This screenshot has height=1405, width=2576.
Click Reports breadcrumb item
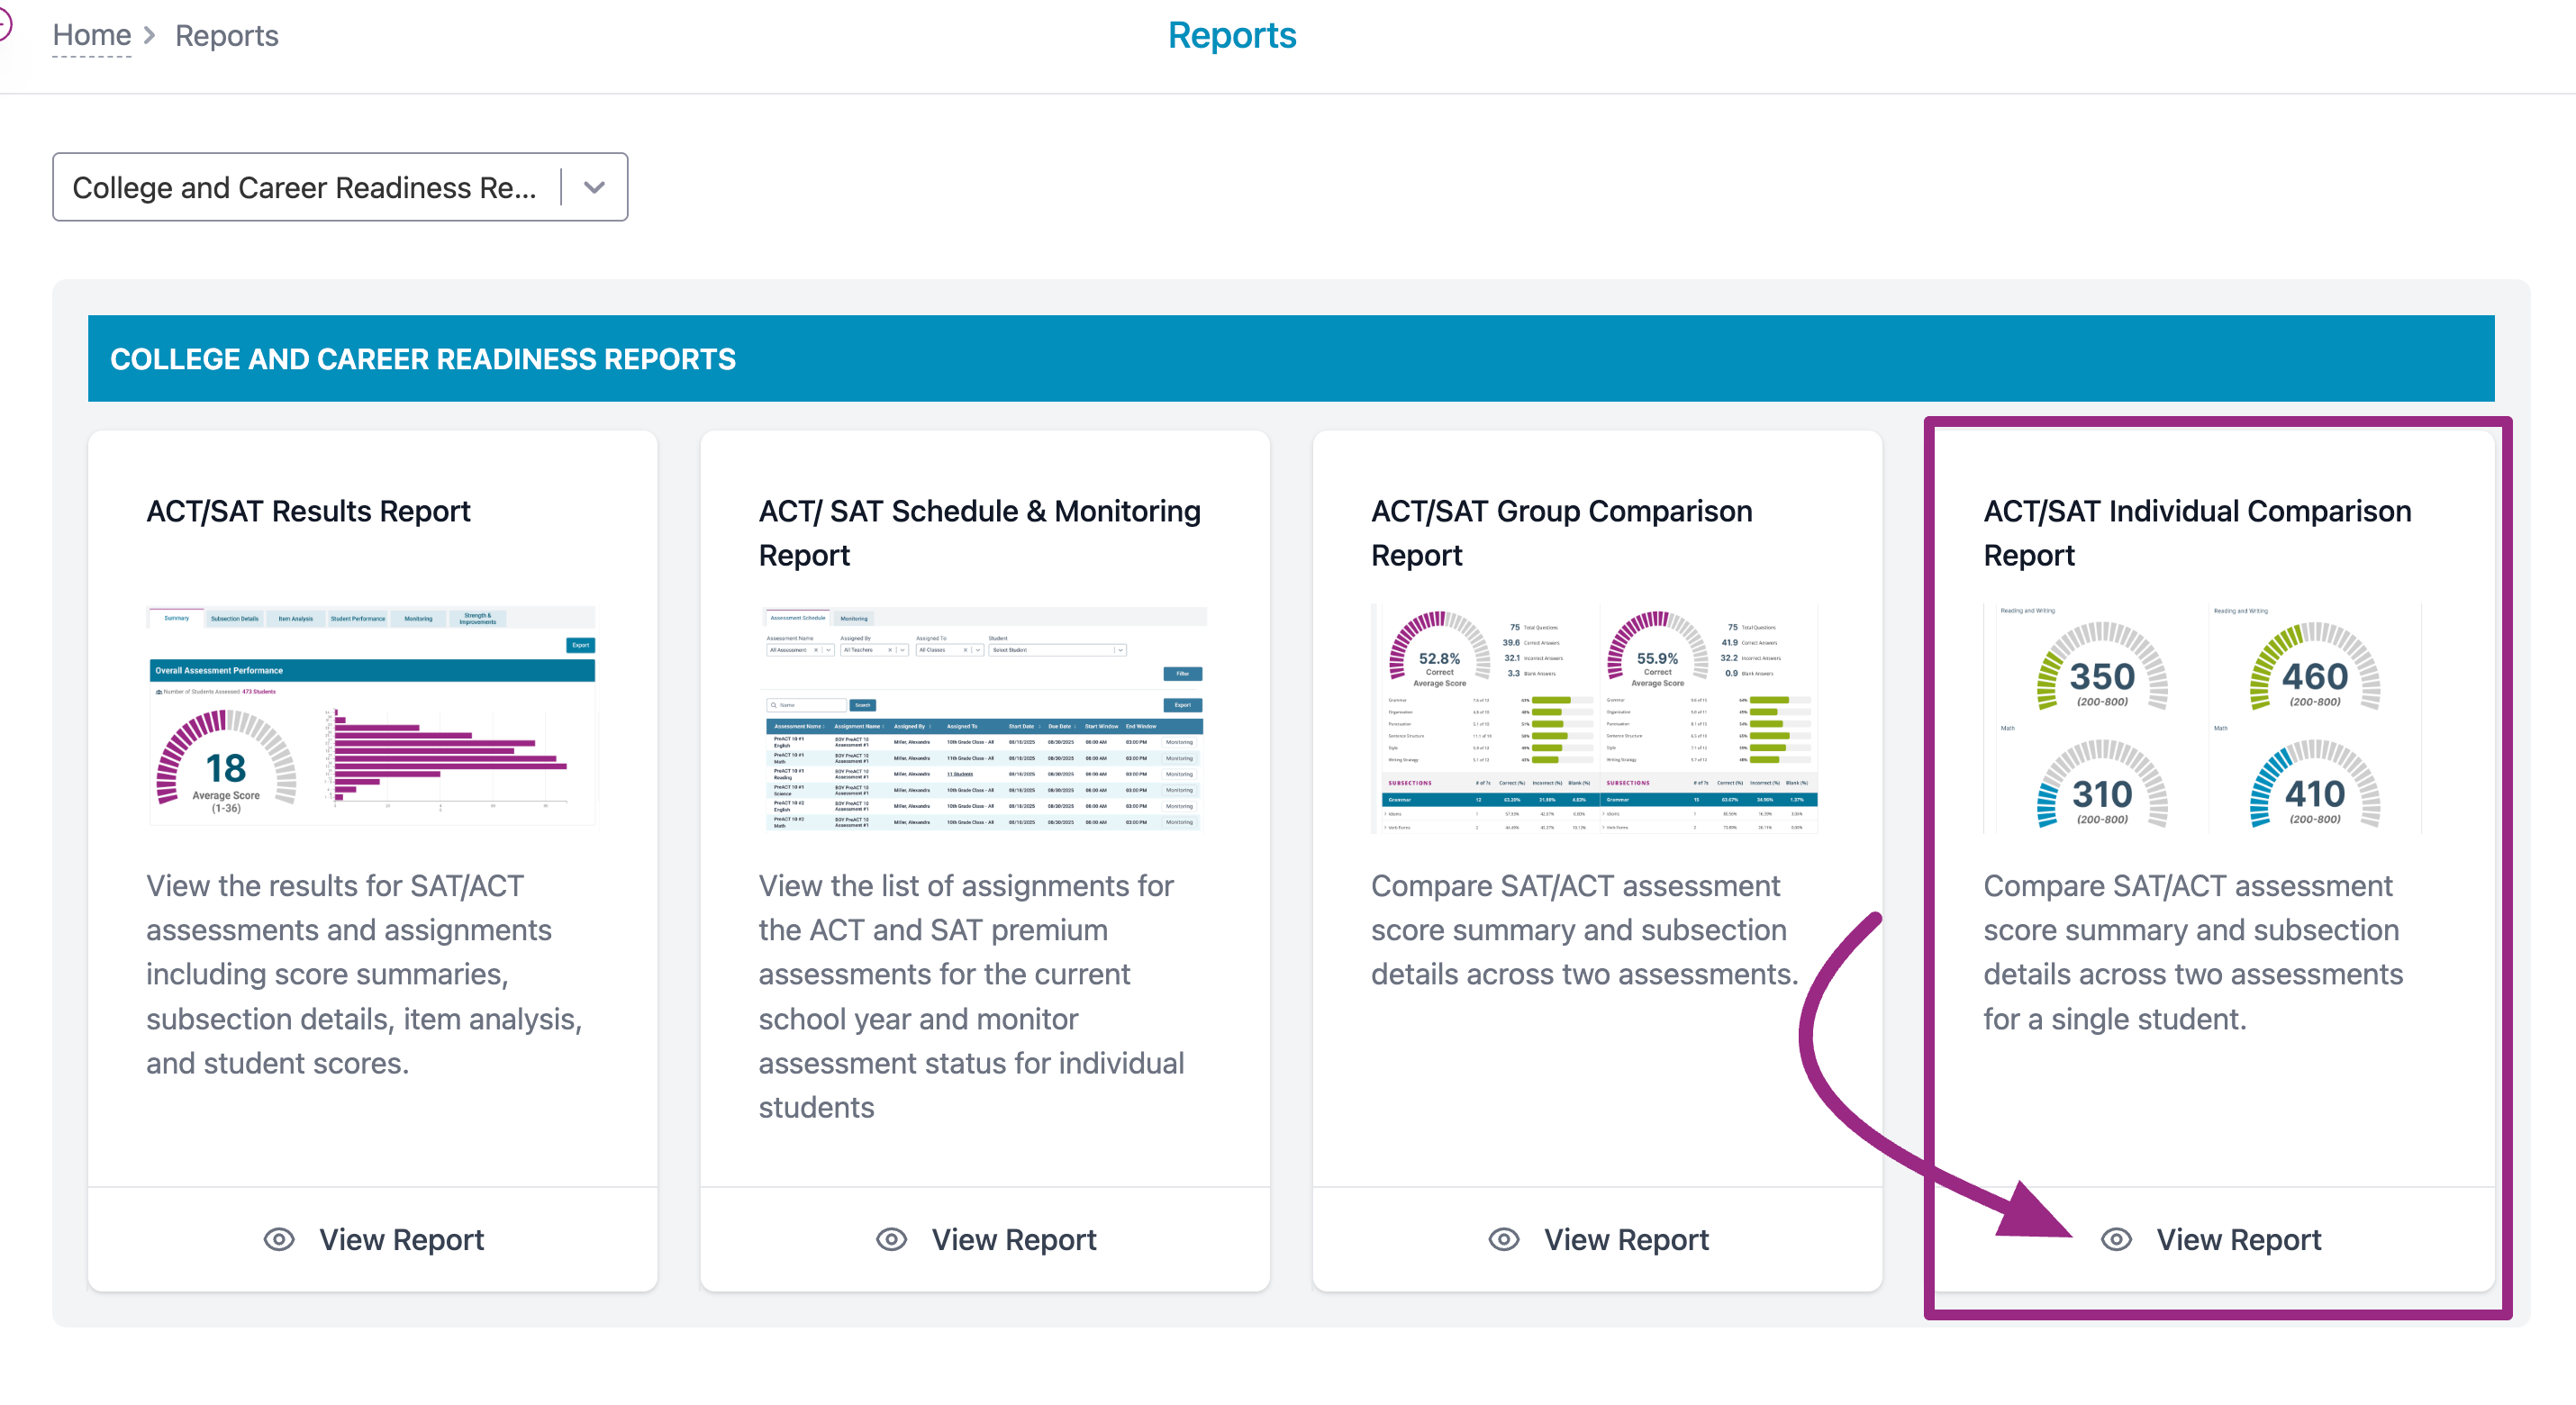point(226,35)
